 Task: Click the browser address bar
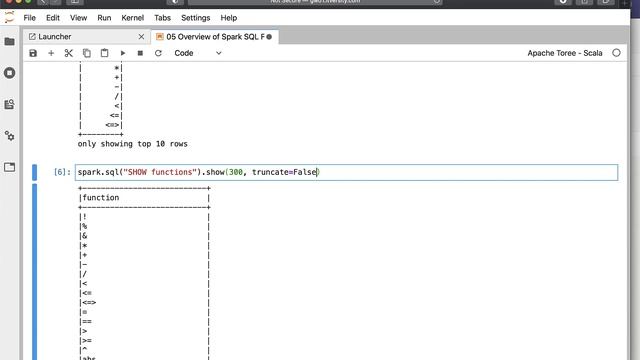315,2
